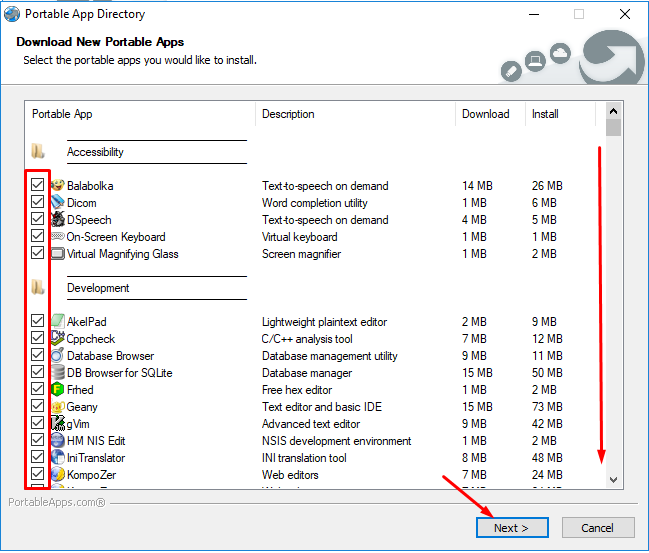This screenshot has height=553, width=649.
Task: Click the list scrollbar thumb
Action: 613,127
